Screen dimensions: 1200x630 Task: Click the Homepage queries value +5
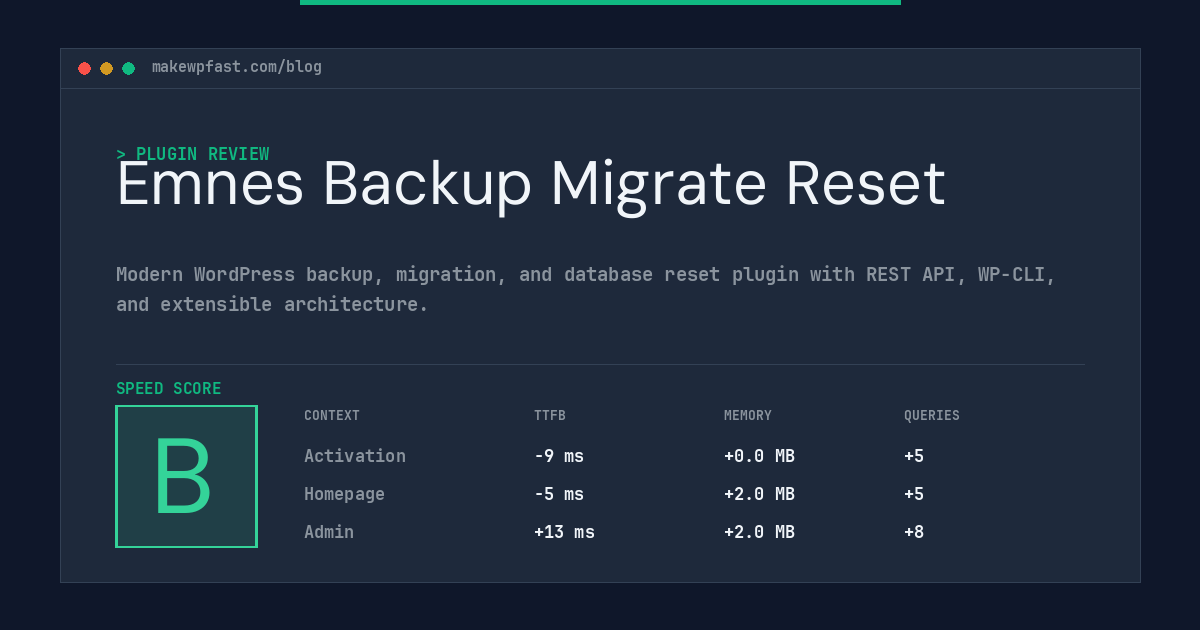tap(914, 494)
